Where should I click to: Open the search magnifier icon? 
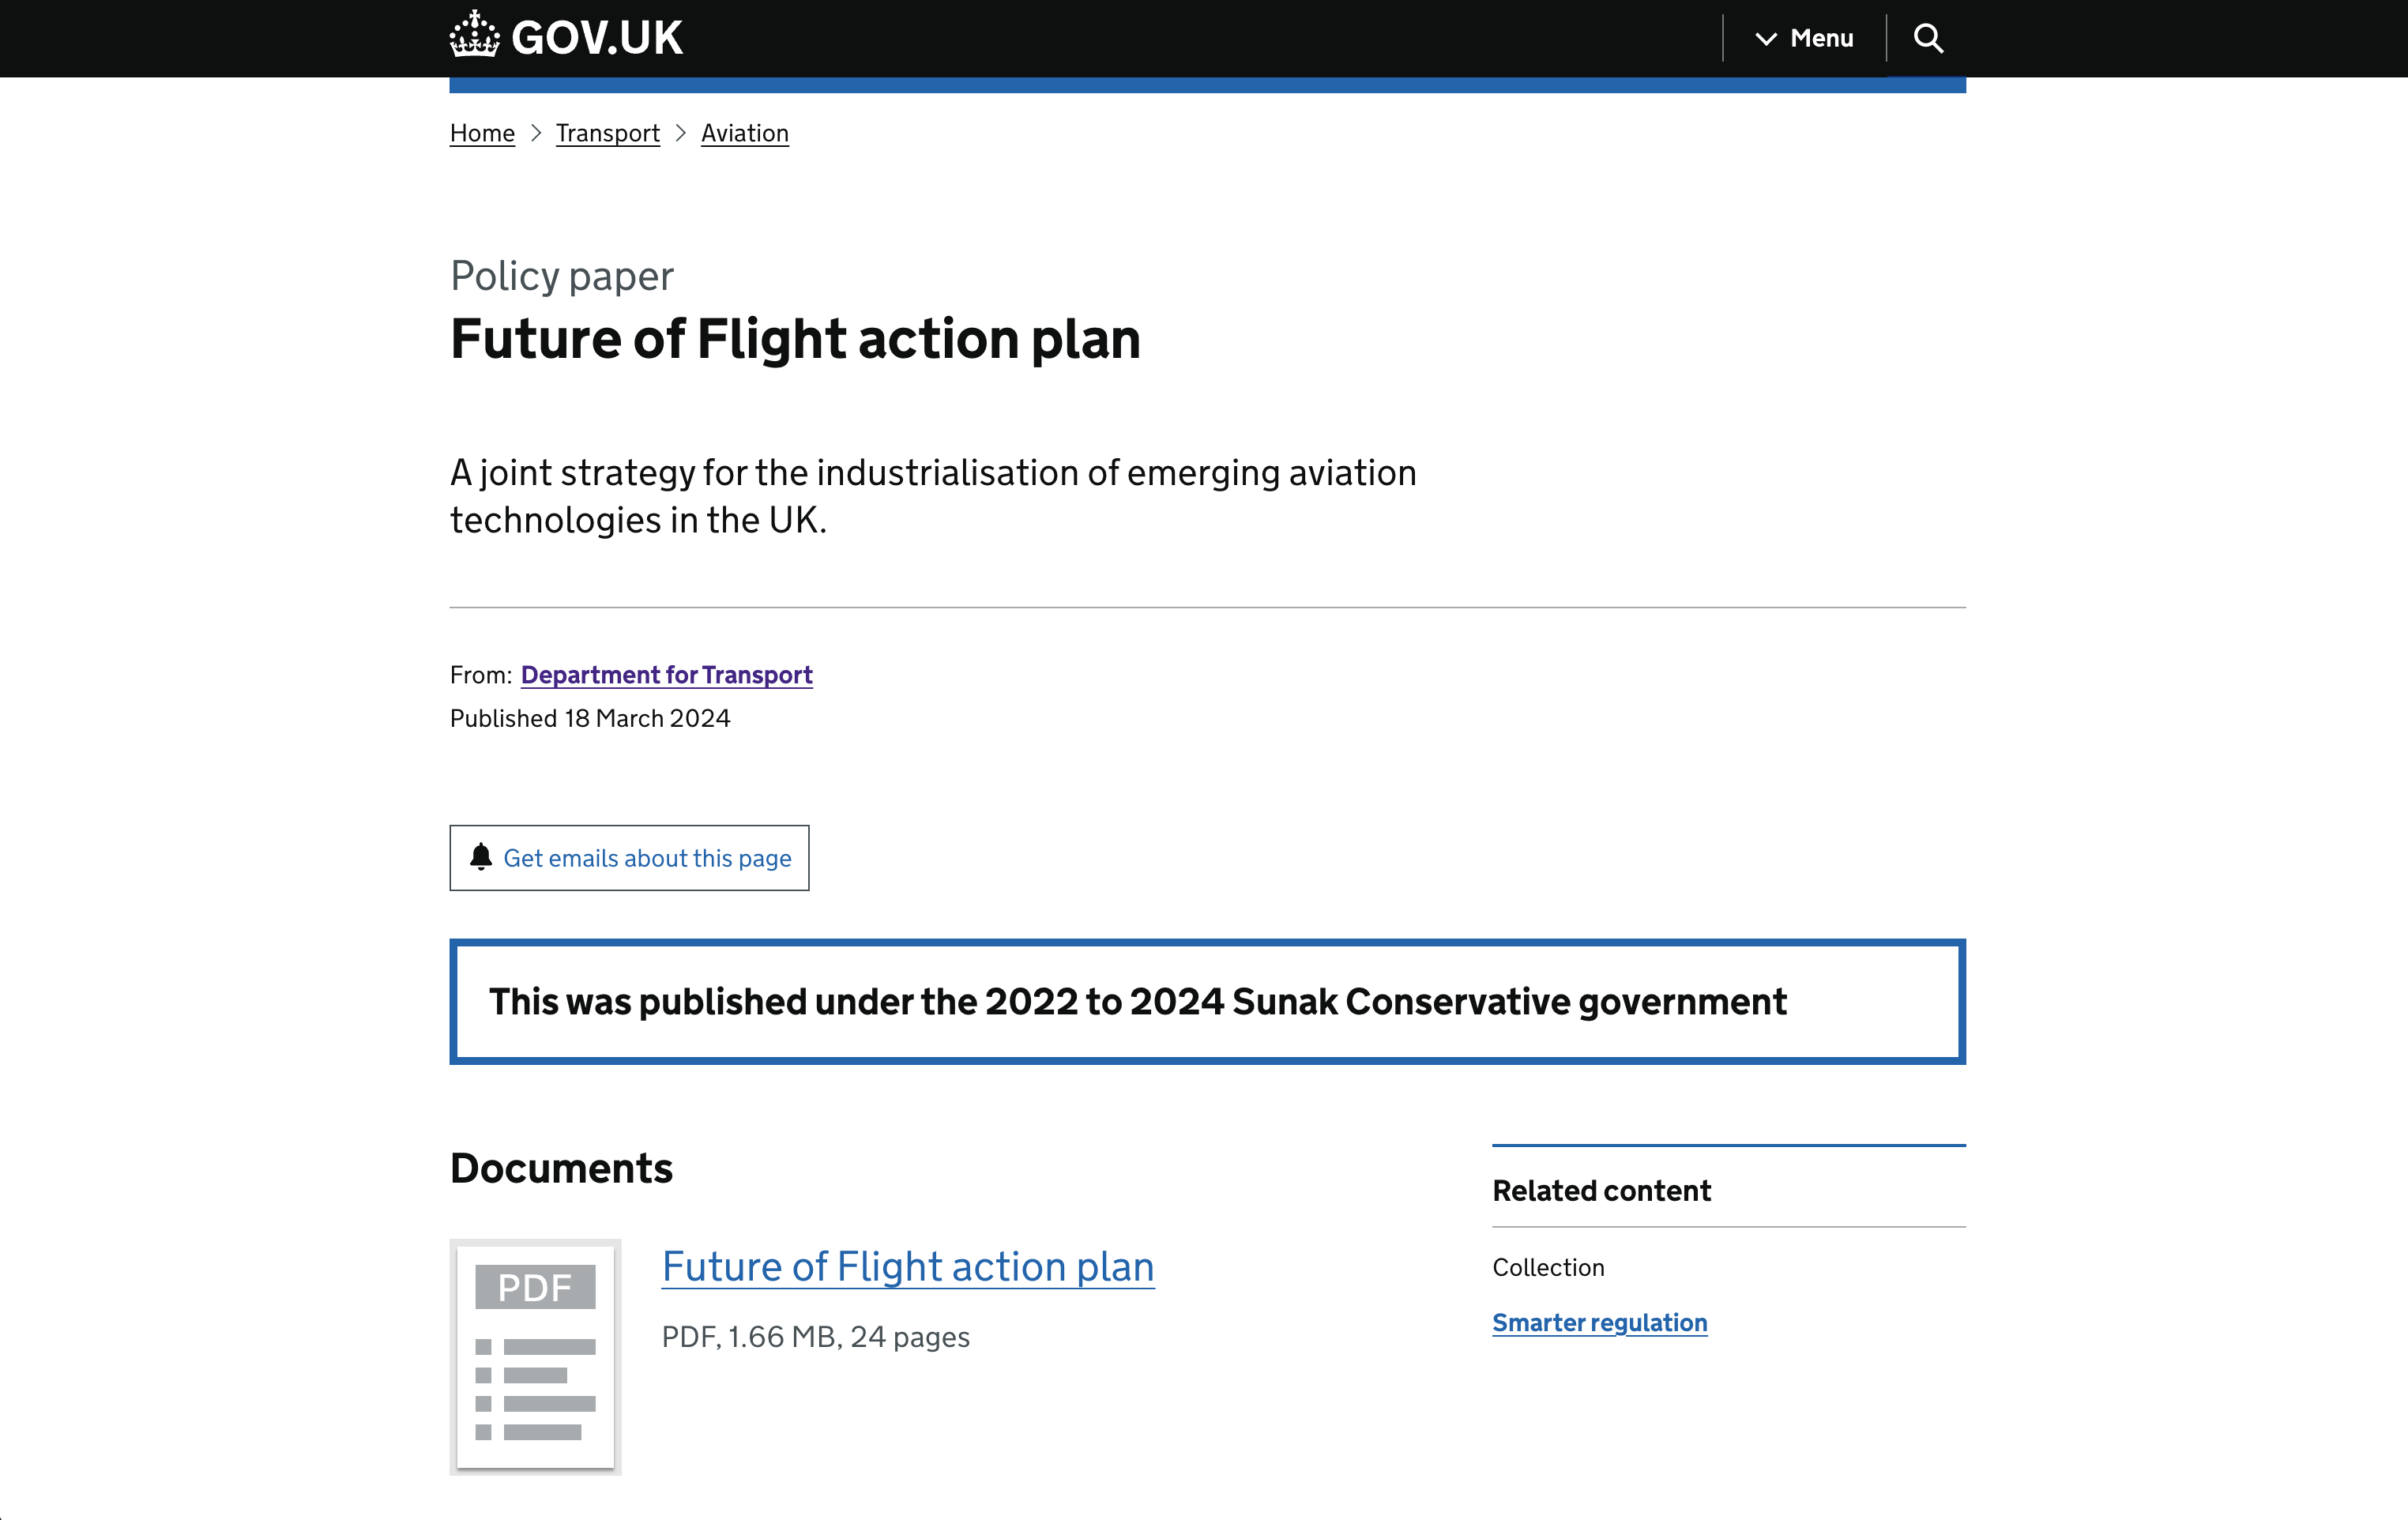pos(1928,38)
